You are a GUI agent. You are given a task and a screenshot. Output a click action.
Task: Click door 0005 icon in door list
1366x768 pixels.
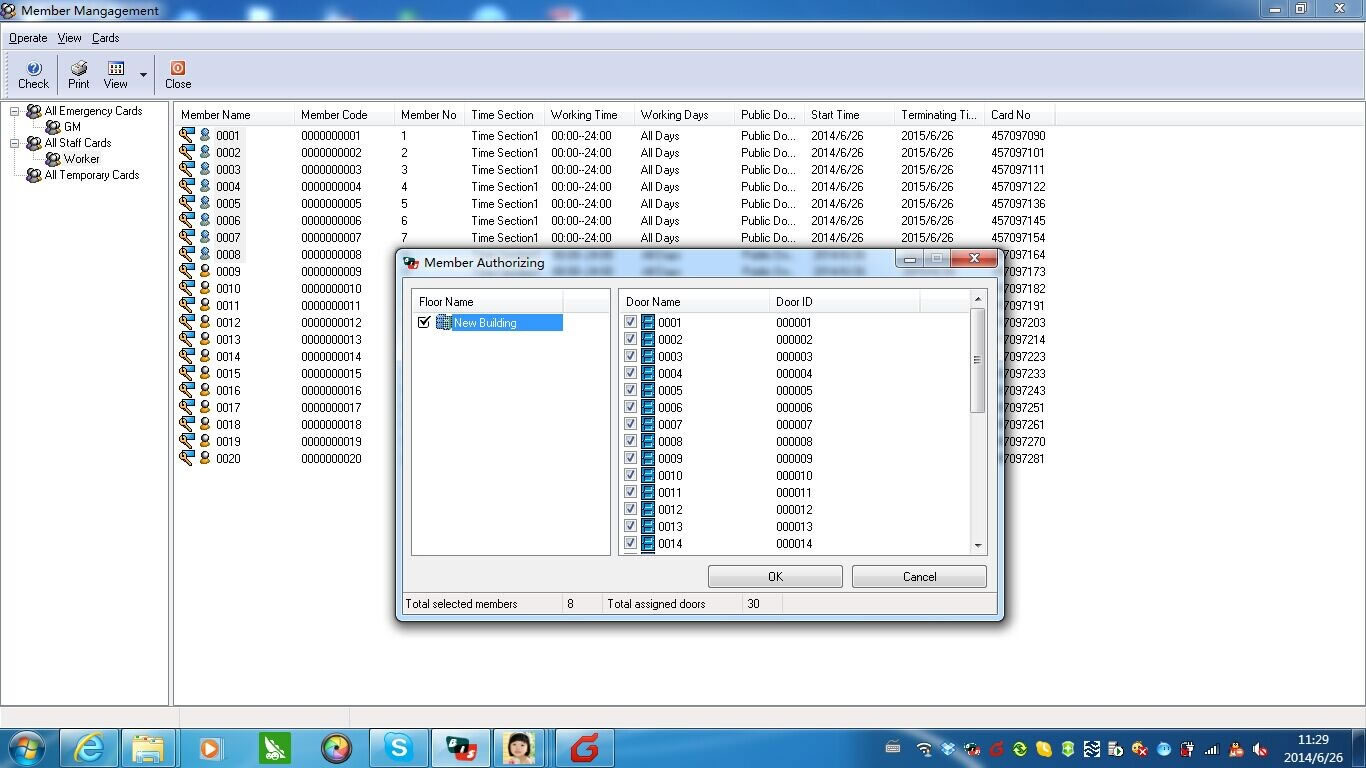pos(648,391)
